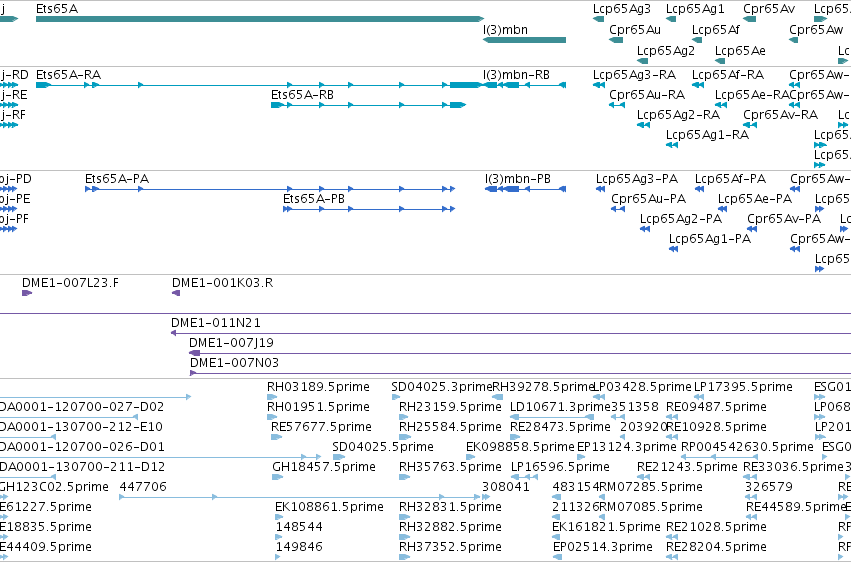Click the RH01951.5prime EST

pos(272,417)
